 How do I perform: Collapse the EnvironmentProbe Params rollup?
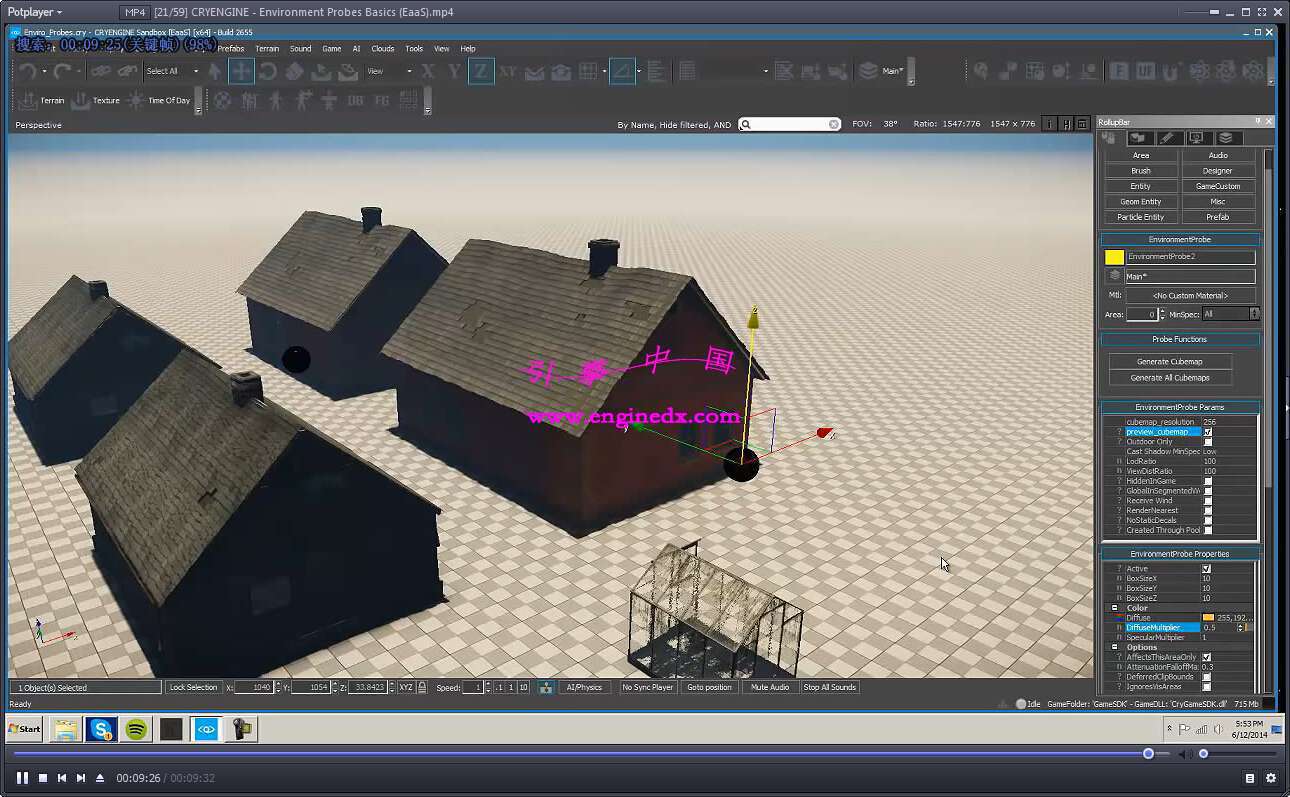click(1180, 407)
